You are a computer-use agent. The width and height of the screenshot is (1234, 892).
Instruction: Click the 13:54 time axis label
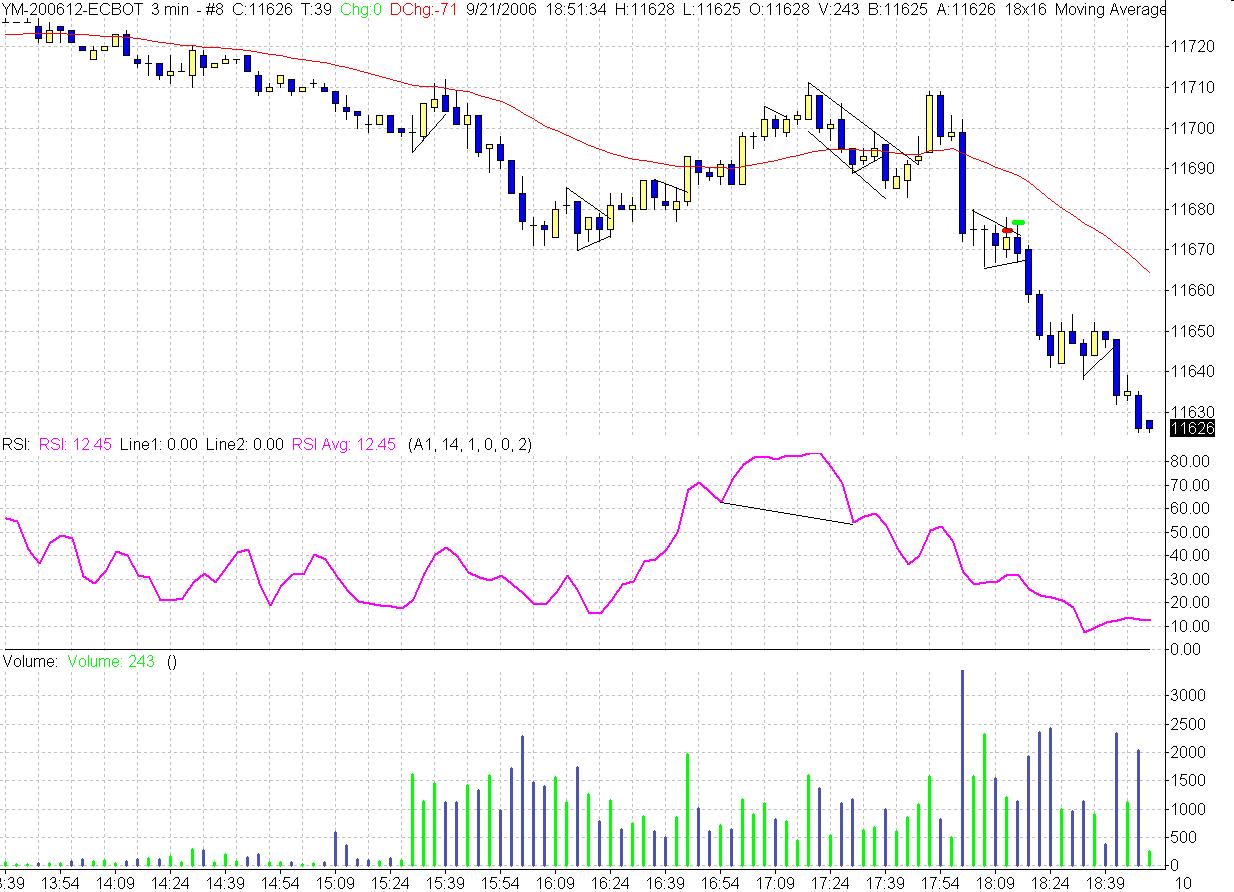61,883
